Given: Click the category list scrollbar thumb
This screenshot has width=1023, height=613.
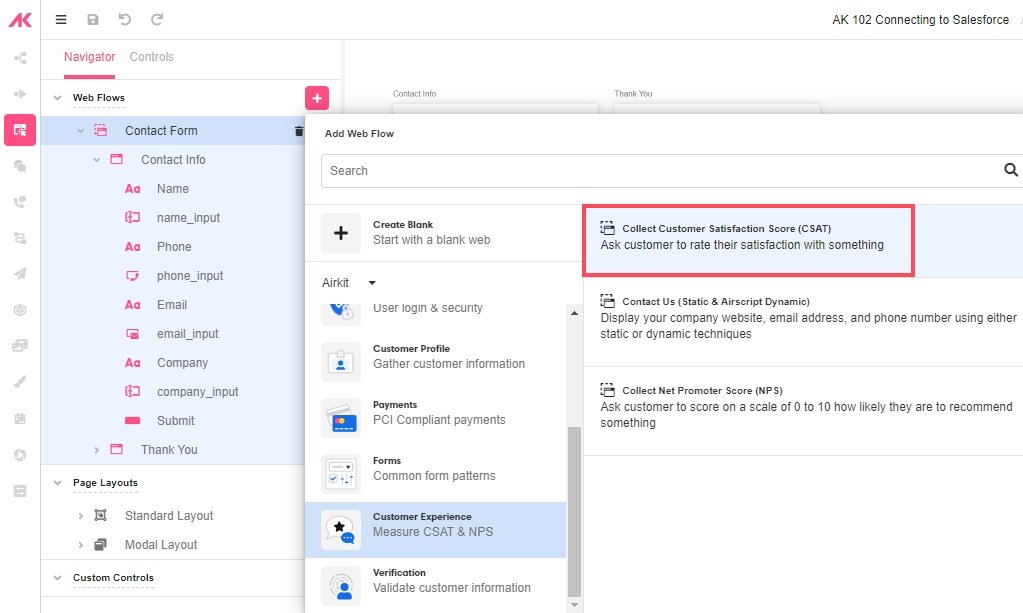Looking at the screenshot, I should pos(574,511).
